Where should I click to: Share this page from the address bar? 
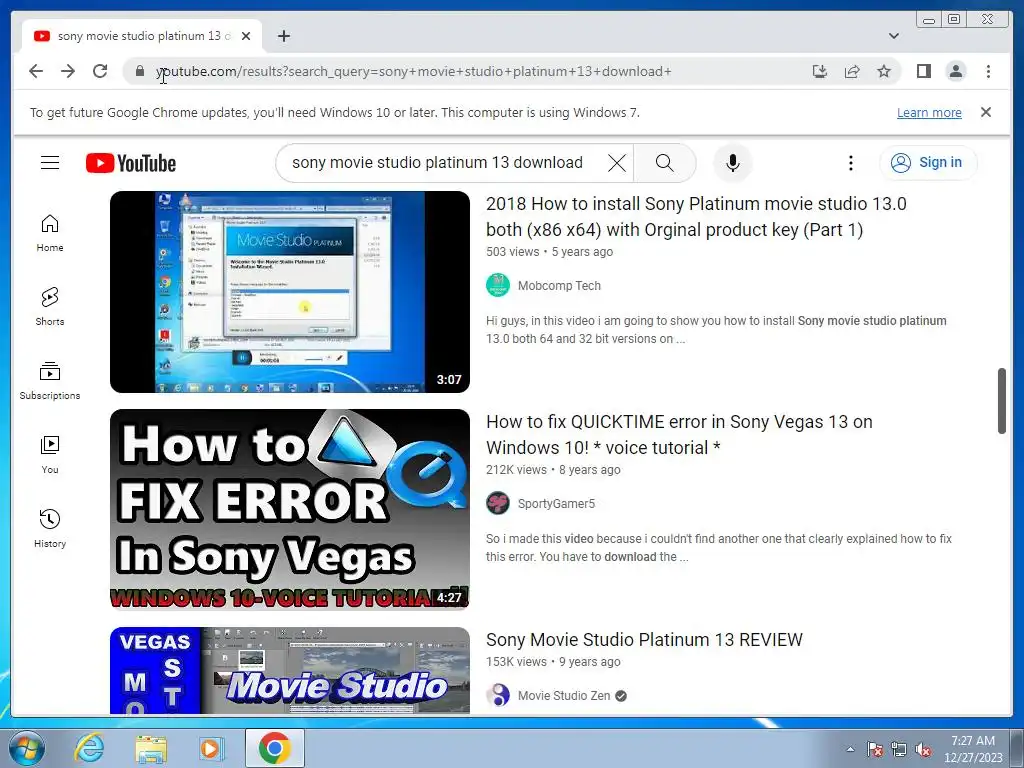coord(852,71)
